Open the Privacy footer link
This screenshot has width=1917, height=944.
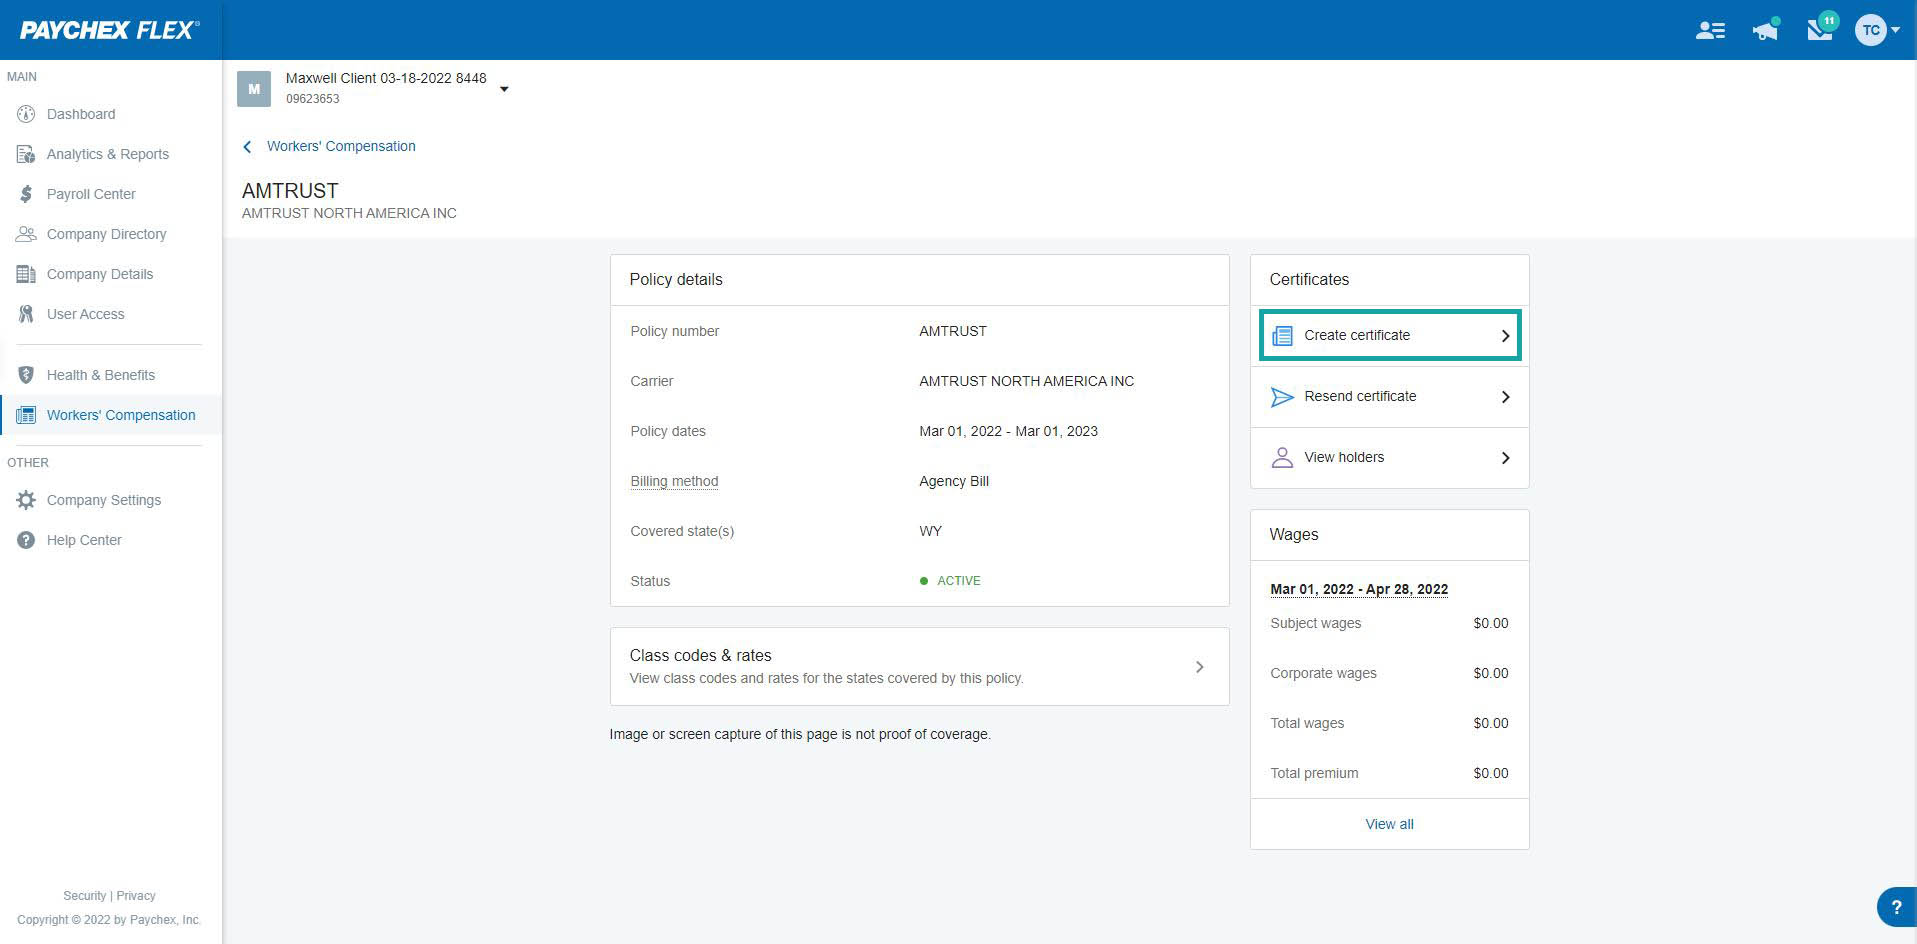136,896
